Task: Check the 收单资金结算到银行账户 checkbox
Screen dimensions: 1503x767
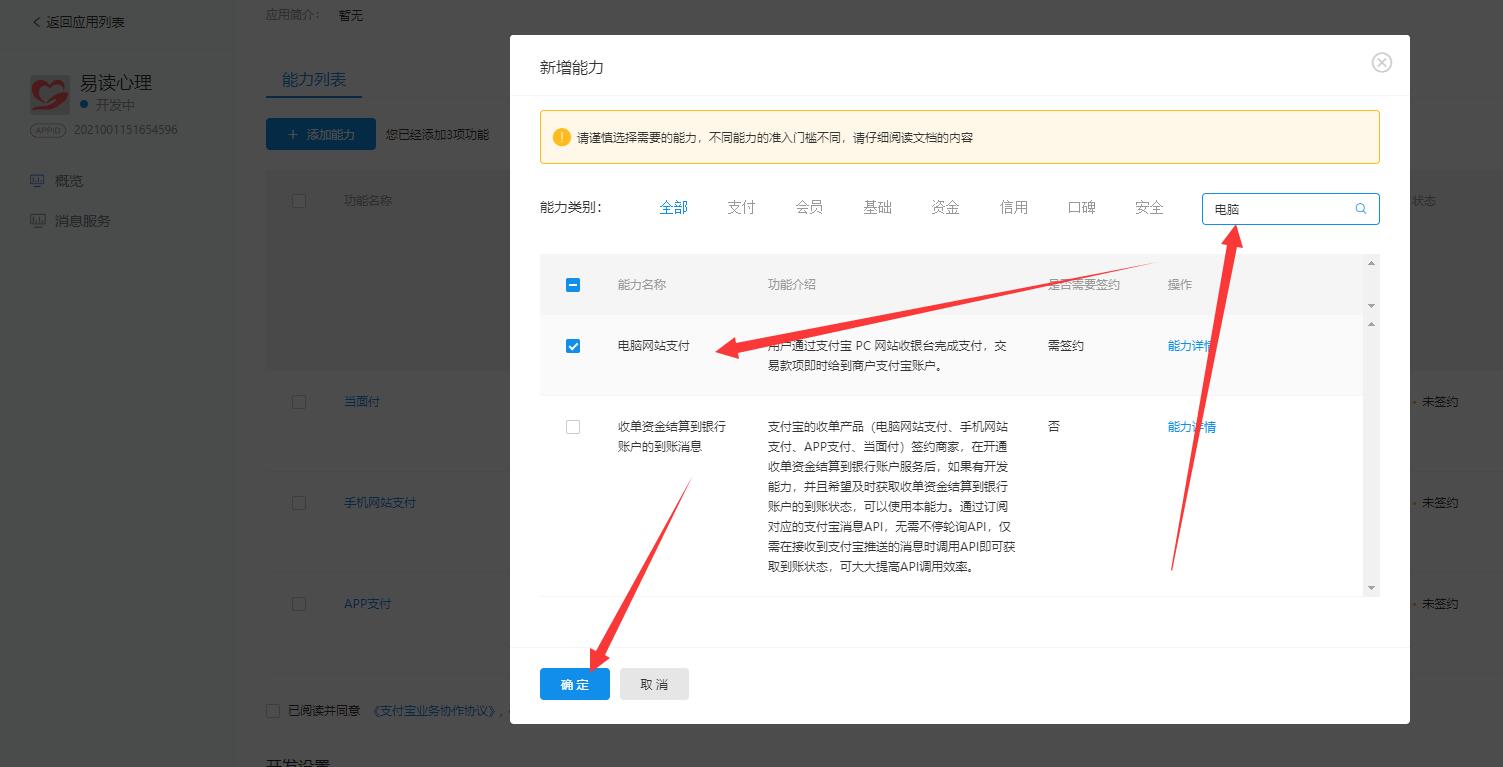Action: (x=573, y=427)
